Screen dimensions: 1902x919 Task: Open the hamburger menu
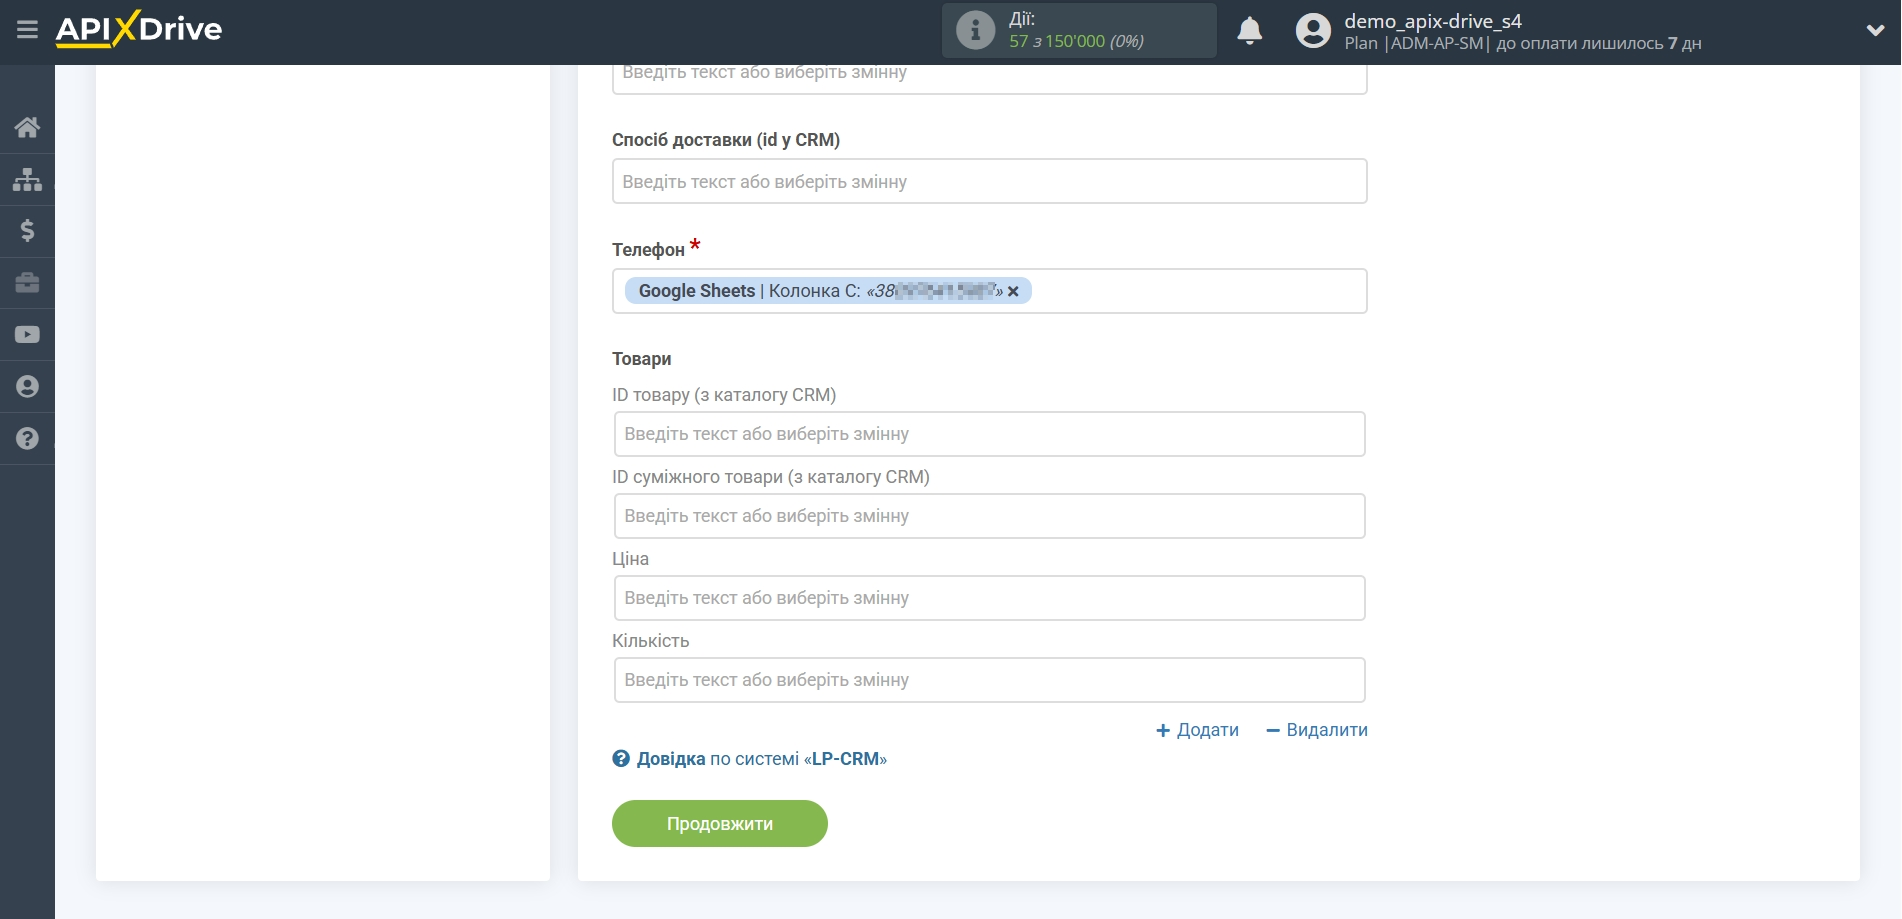[x=27, y=30]
